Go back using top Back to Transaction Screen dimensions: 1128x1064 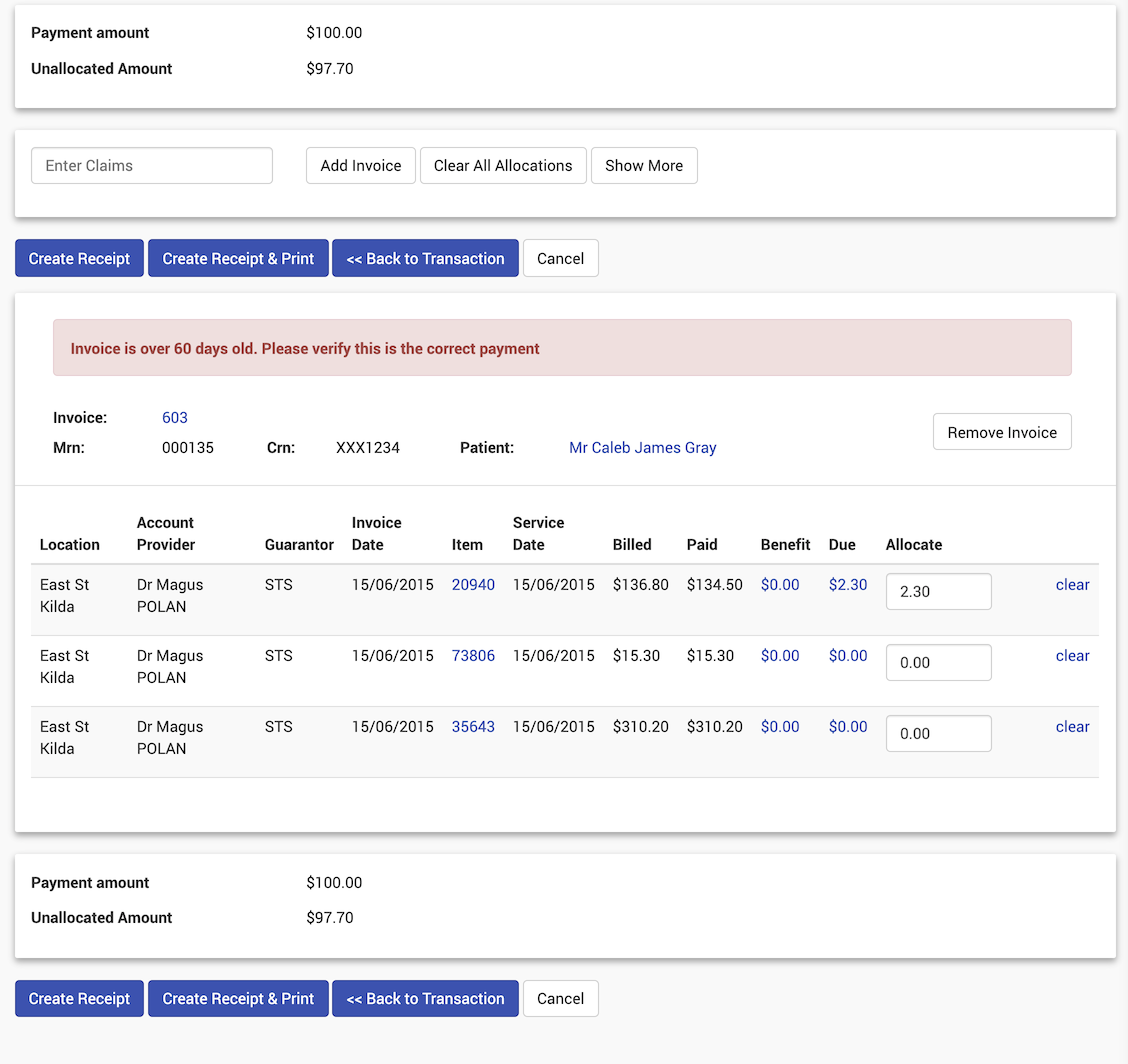coord(425,258)
